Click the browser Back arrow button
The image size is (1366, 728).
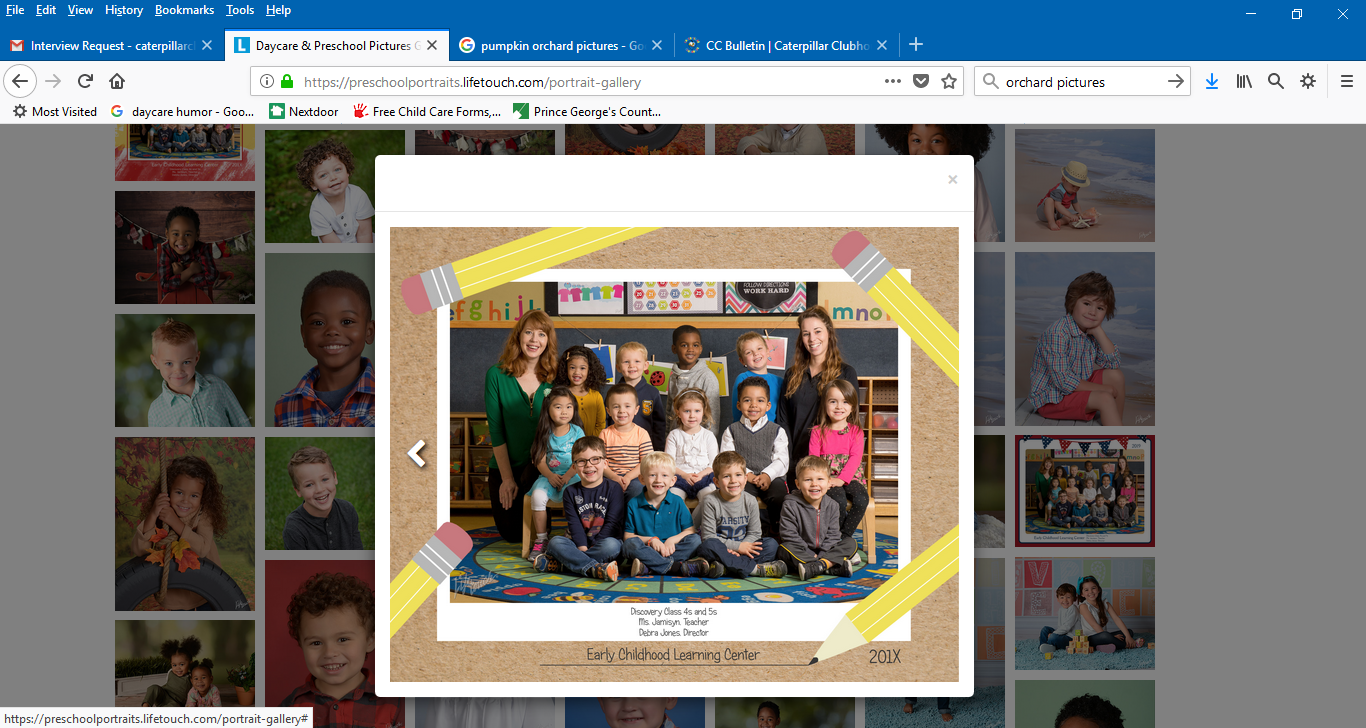pyautogui.click(x=20, y=82)
